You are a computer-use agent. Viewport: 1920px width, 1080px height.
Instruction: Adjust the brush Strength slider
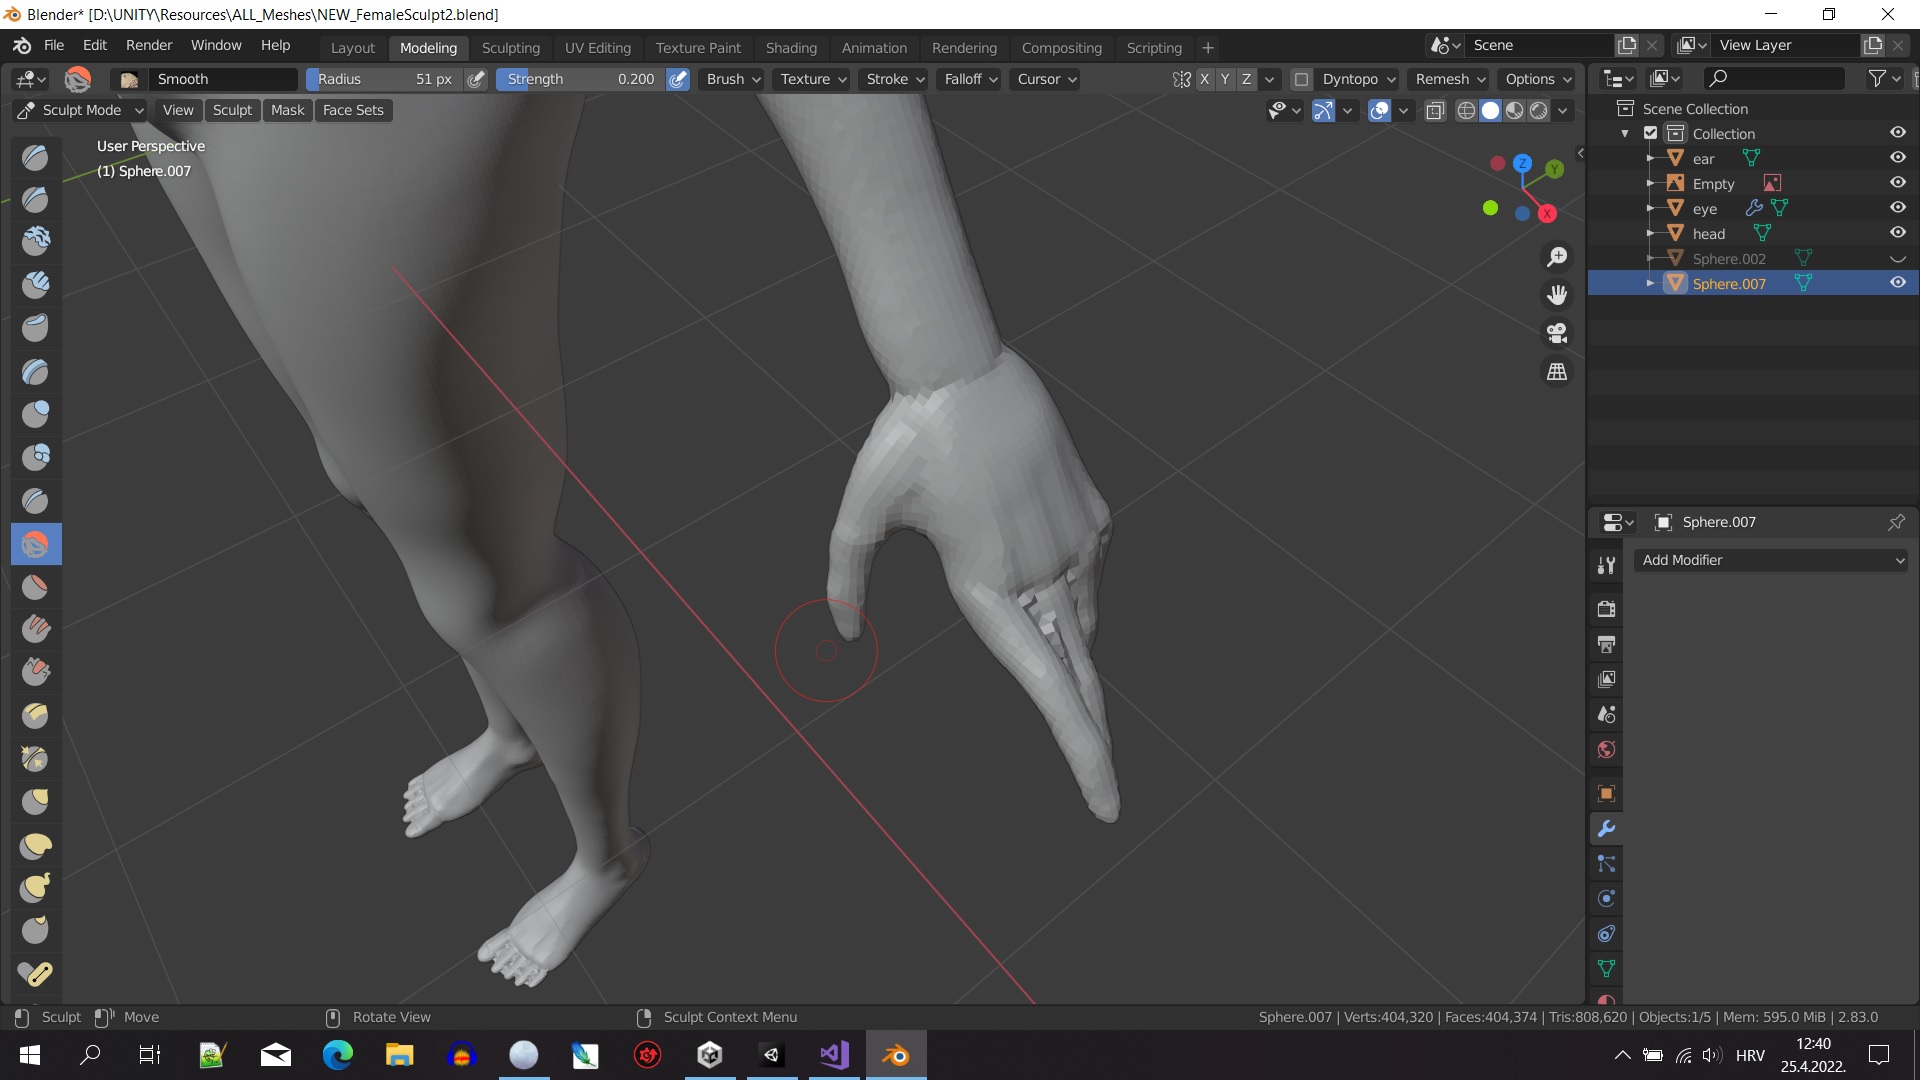coord(580,79)
